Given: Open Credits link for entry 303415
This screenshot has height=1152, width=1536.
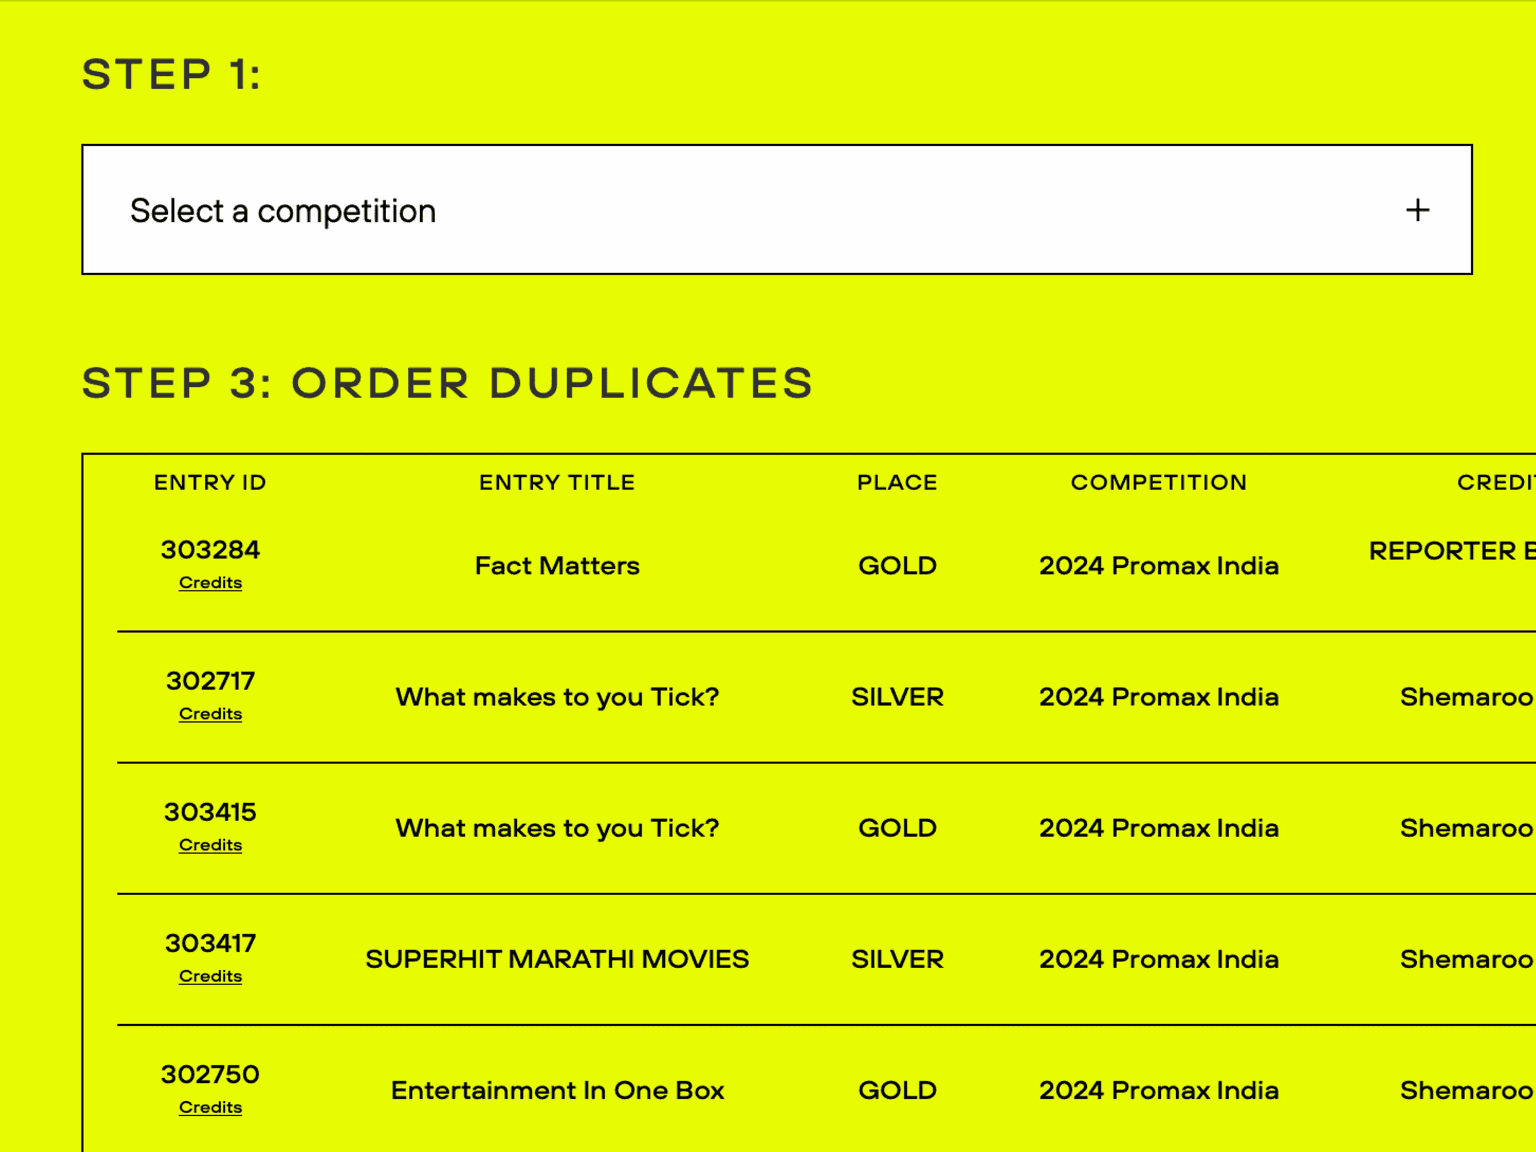Looking at the screenshot, I should click(x=210, y=845).
